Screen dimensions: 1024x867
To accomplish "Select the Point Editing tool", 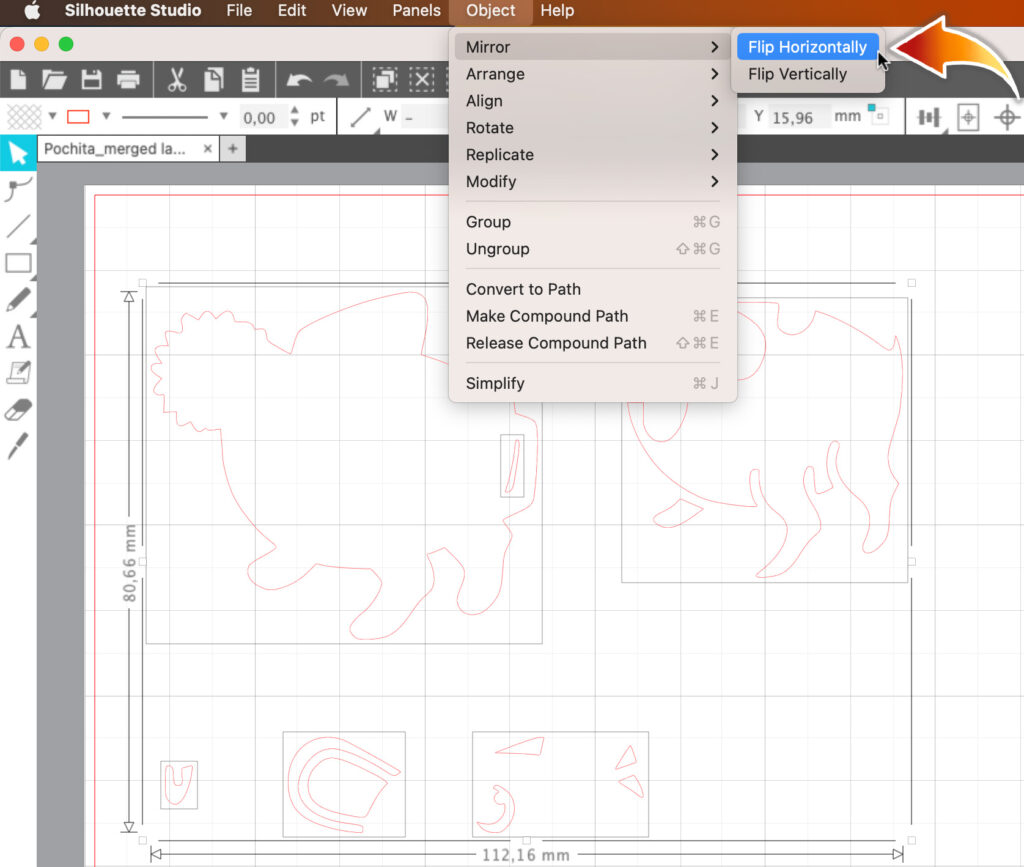I will (x=17, y=188).
